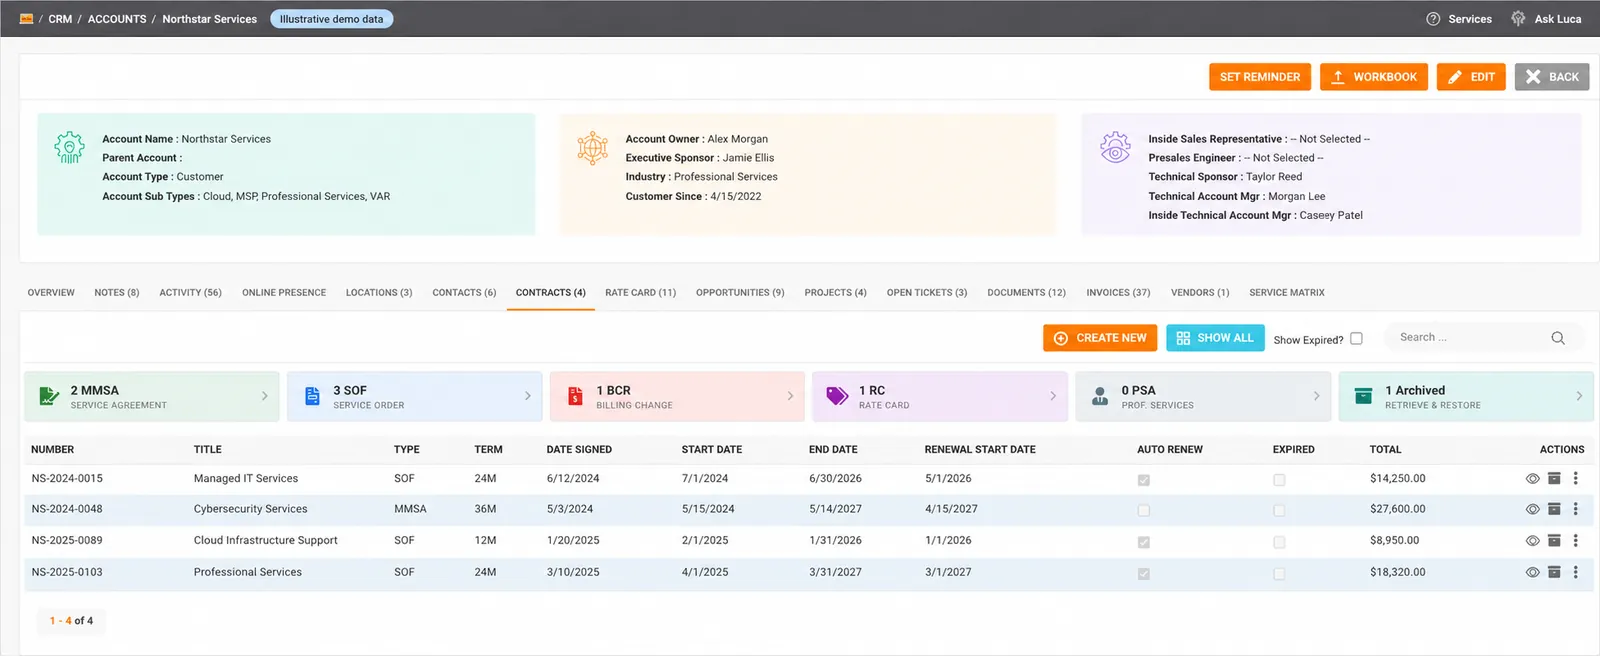This screenshot has width=1600, height=656.
Task: Expand the 1 Archived card chevron
Action: coord(1579,396)
